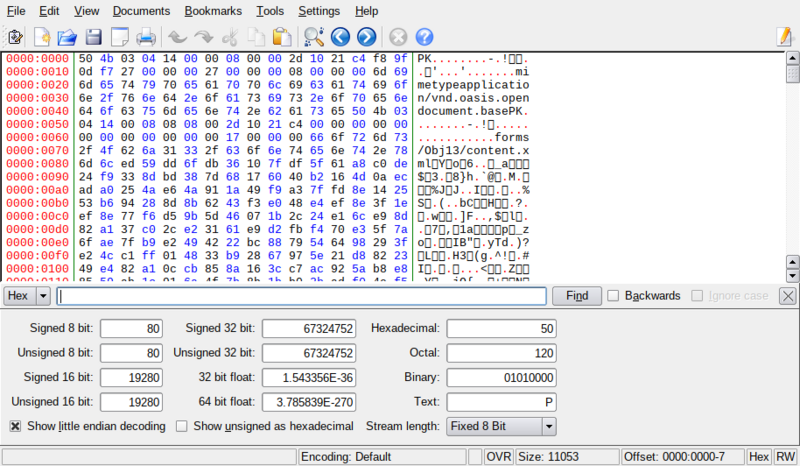The width and height of the screenshot is (800, 466).
Task: Open a file with the folder icon
Action: 67,37
